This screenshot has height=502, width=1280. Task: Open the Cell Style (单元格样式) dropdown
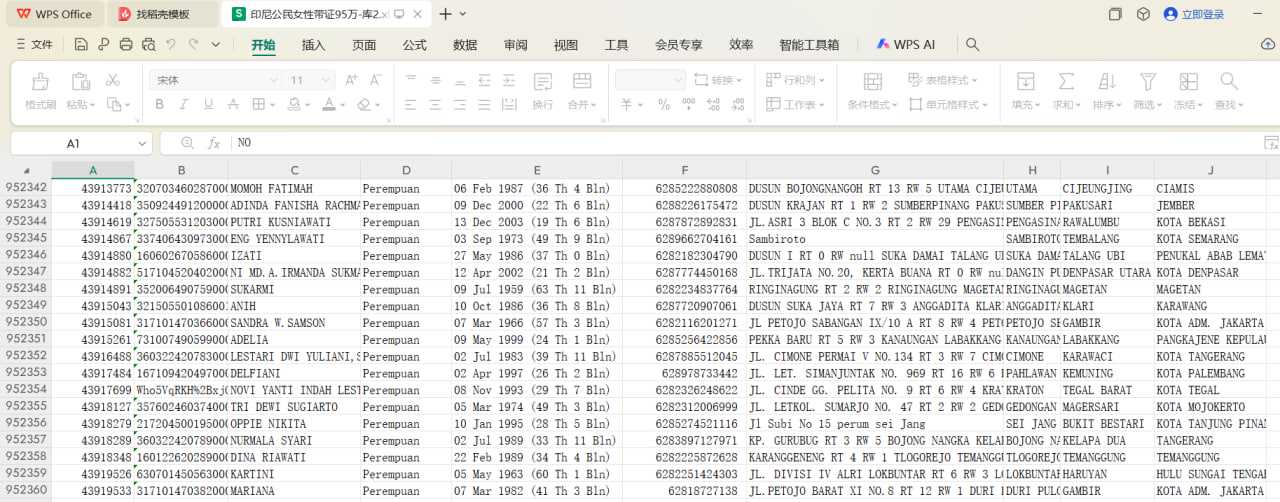948,104
